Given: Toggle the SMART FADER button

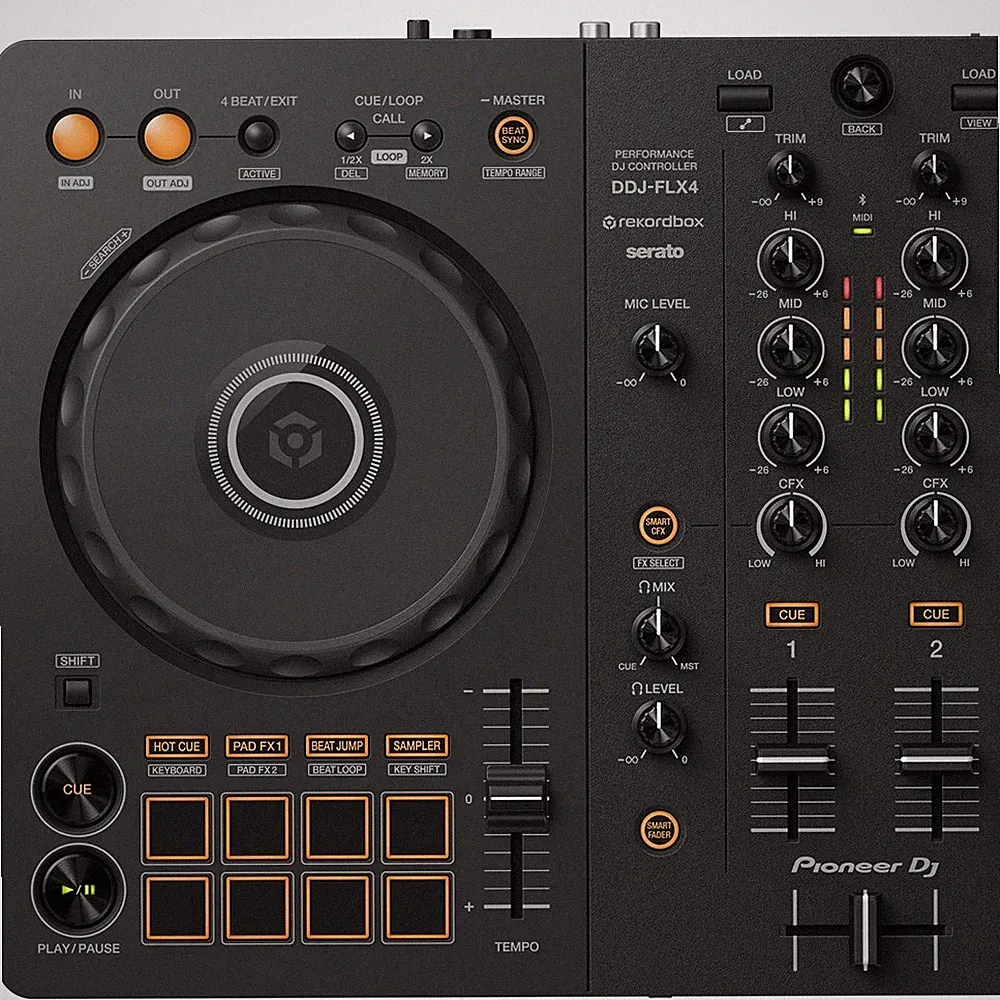Looking at the screenshot, I should point(659,830).
